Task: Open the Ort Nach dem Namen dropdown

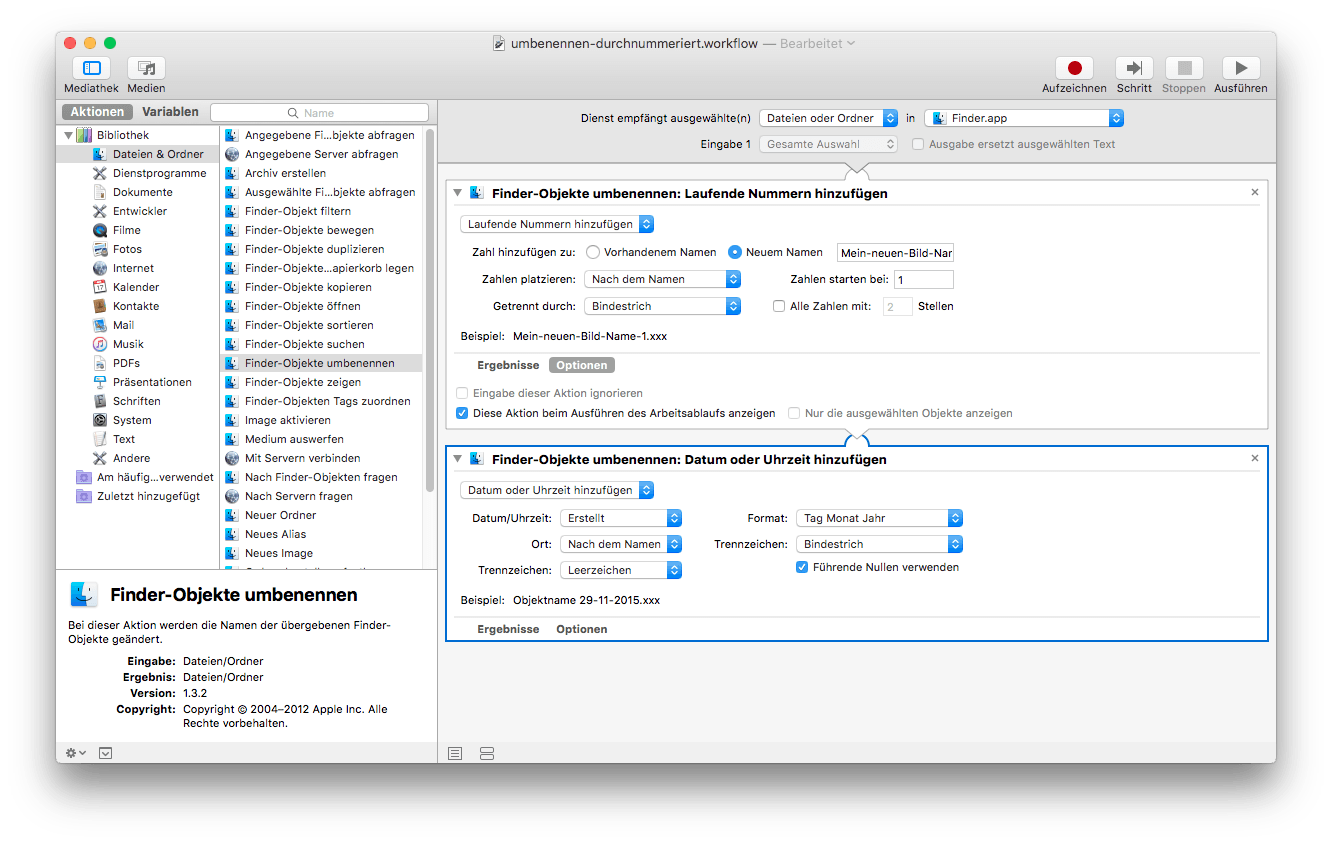Action: pos(621,544)
